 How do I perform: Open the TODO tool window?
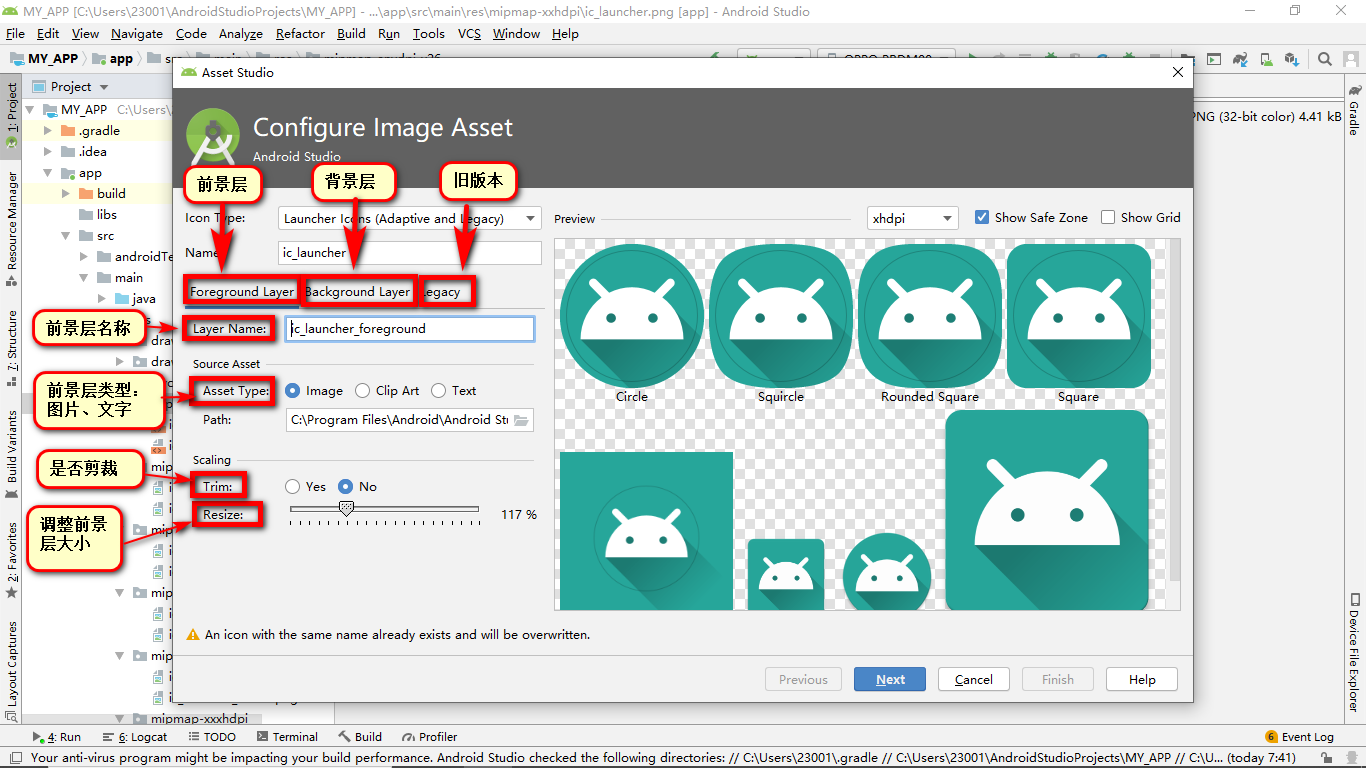(x=211, y=737)
